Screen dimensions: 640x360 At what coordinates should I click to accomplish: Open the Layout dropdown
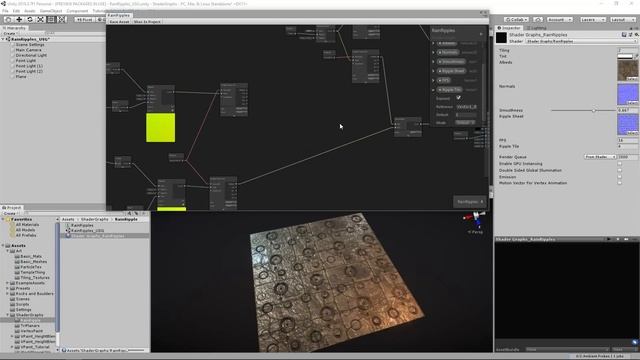(623, 19)
